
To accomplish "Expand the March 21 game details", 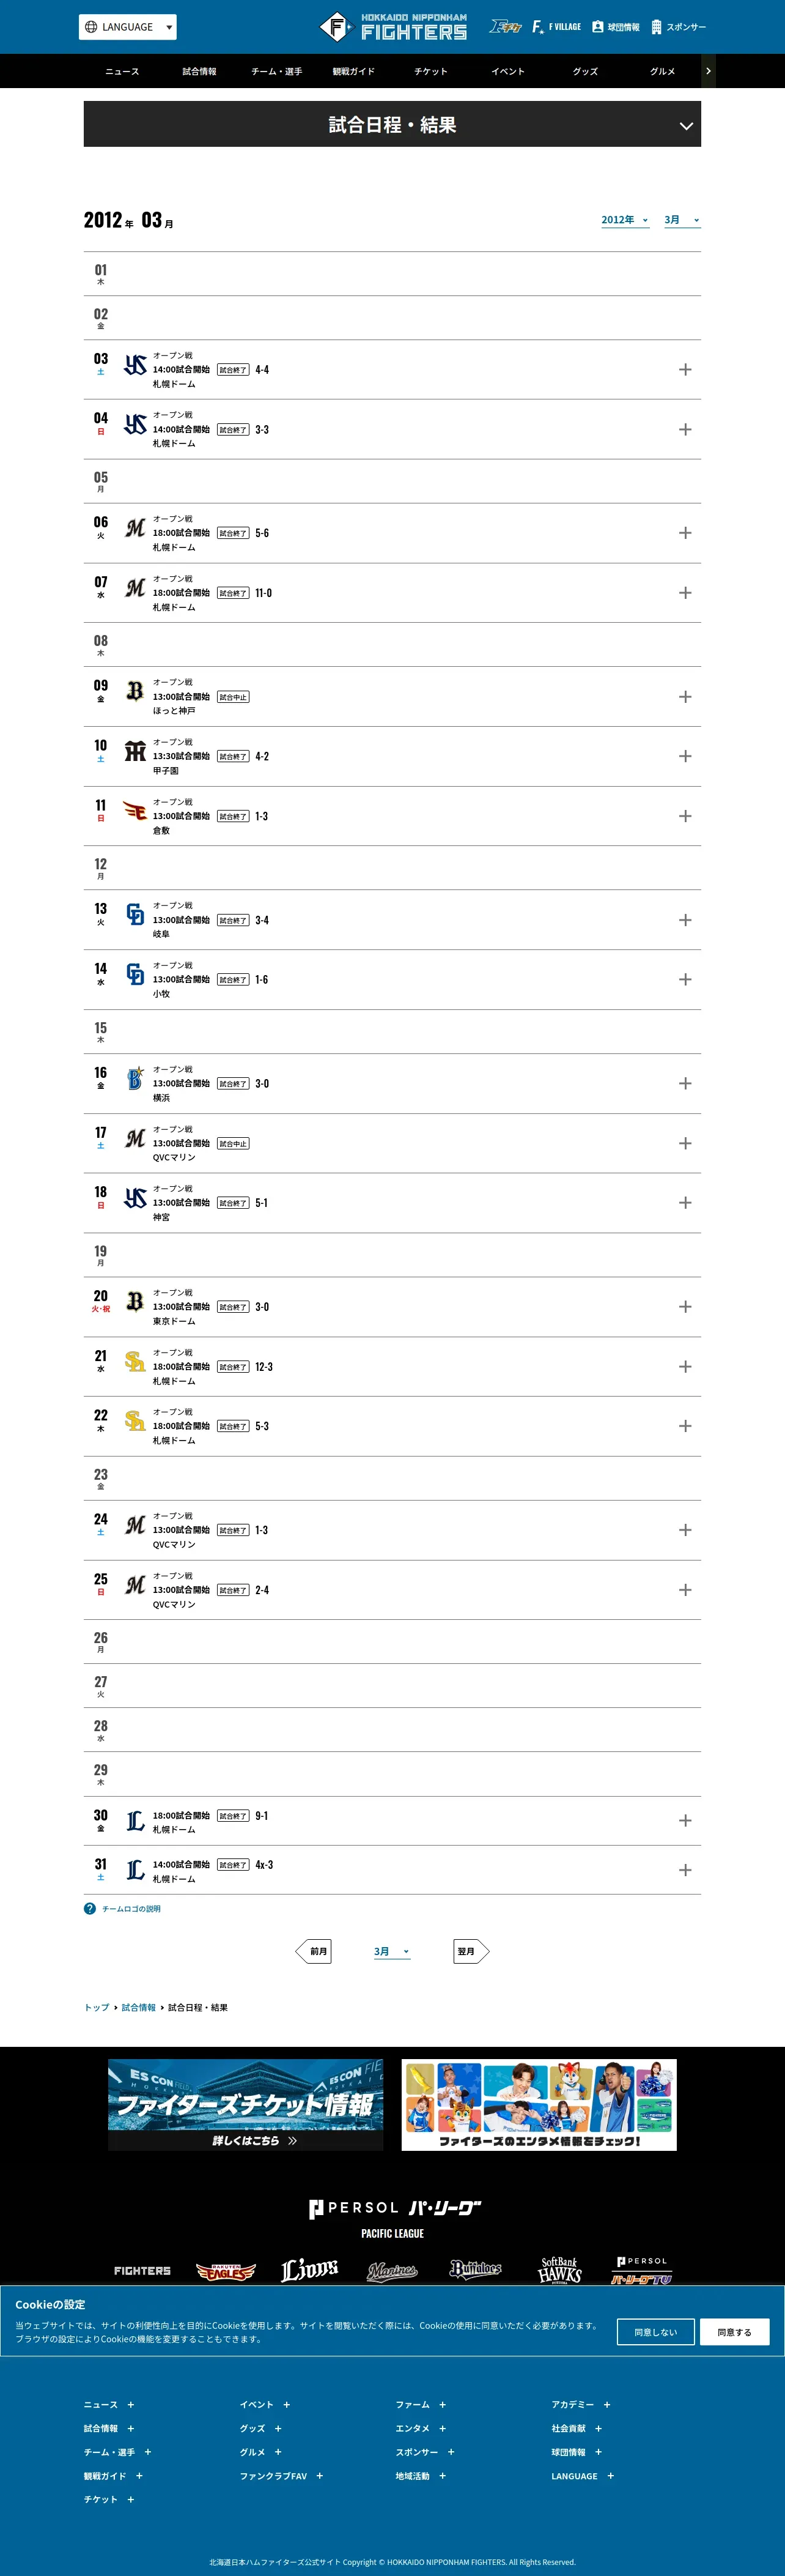I will pos(685,1366).
